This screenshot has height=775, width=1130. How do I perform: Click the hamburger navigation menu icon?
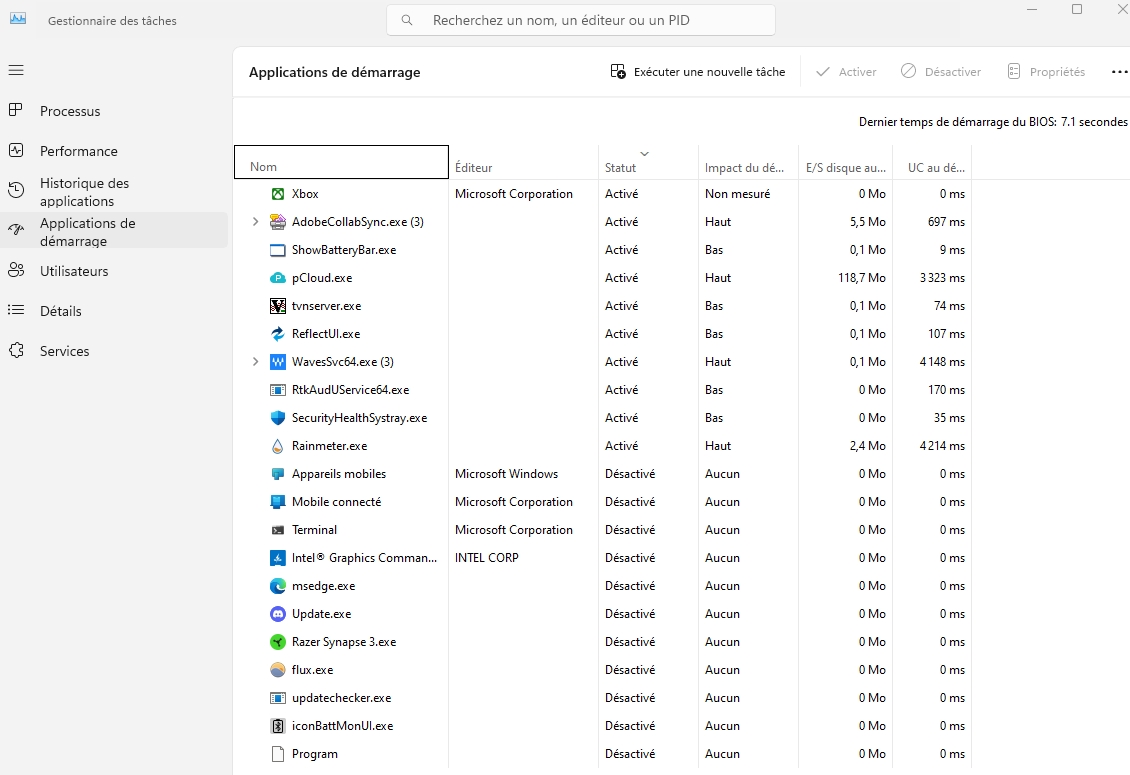(x=16, y=70)
